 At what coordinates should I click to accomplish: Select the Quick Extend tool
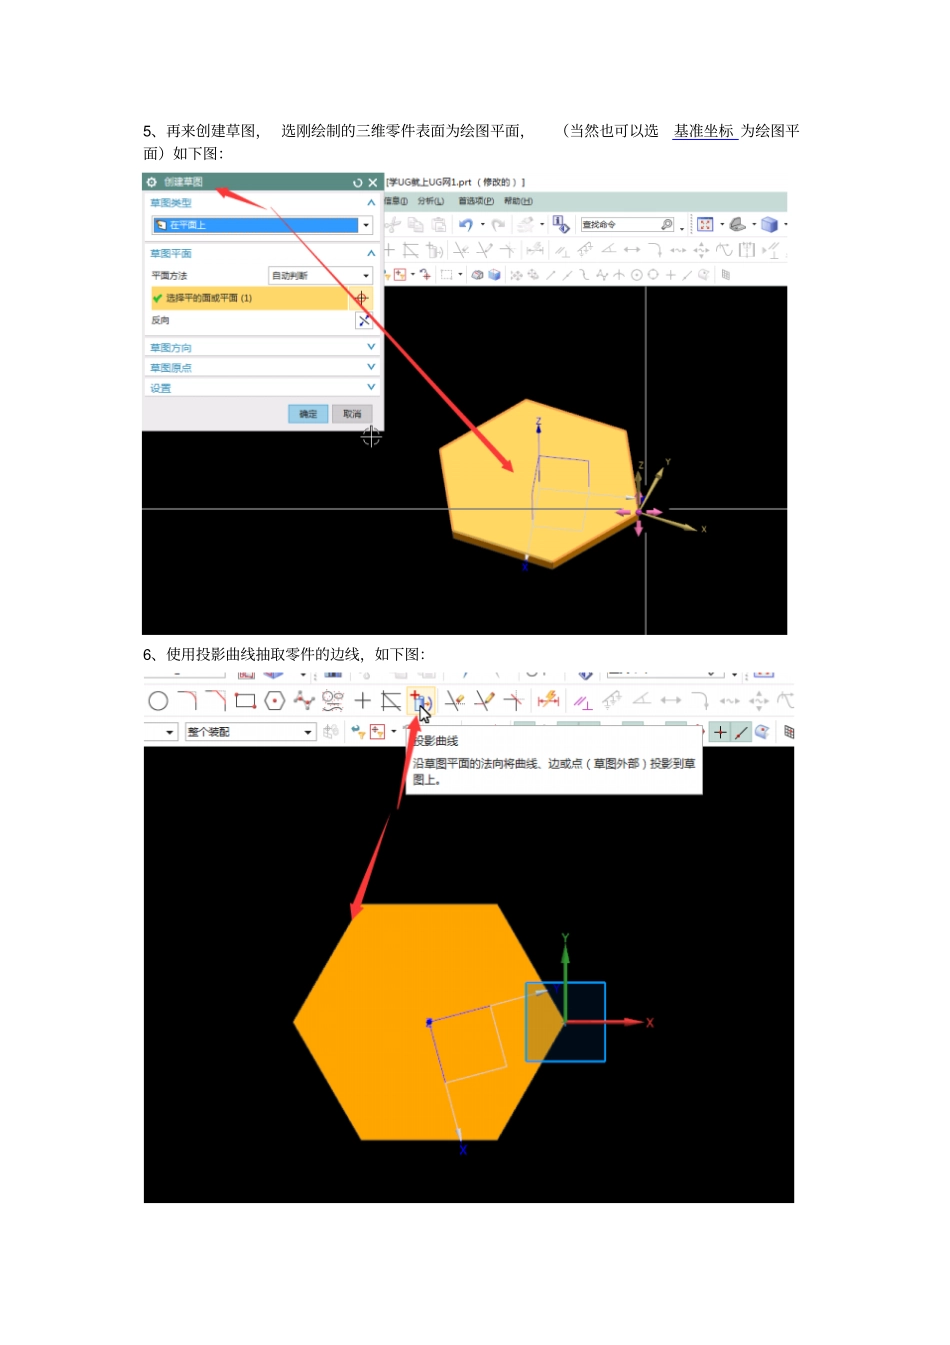485,701
